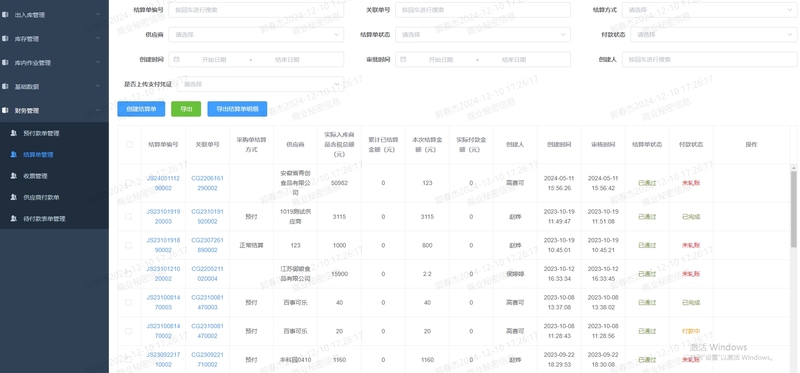Click the user icon beside 结算单管理
Image resolution: width=800 pixels, height=373 pixels.
click(13, 155)
